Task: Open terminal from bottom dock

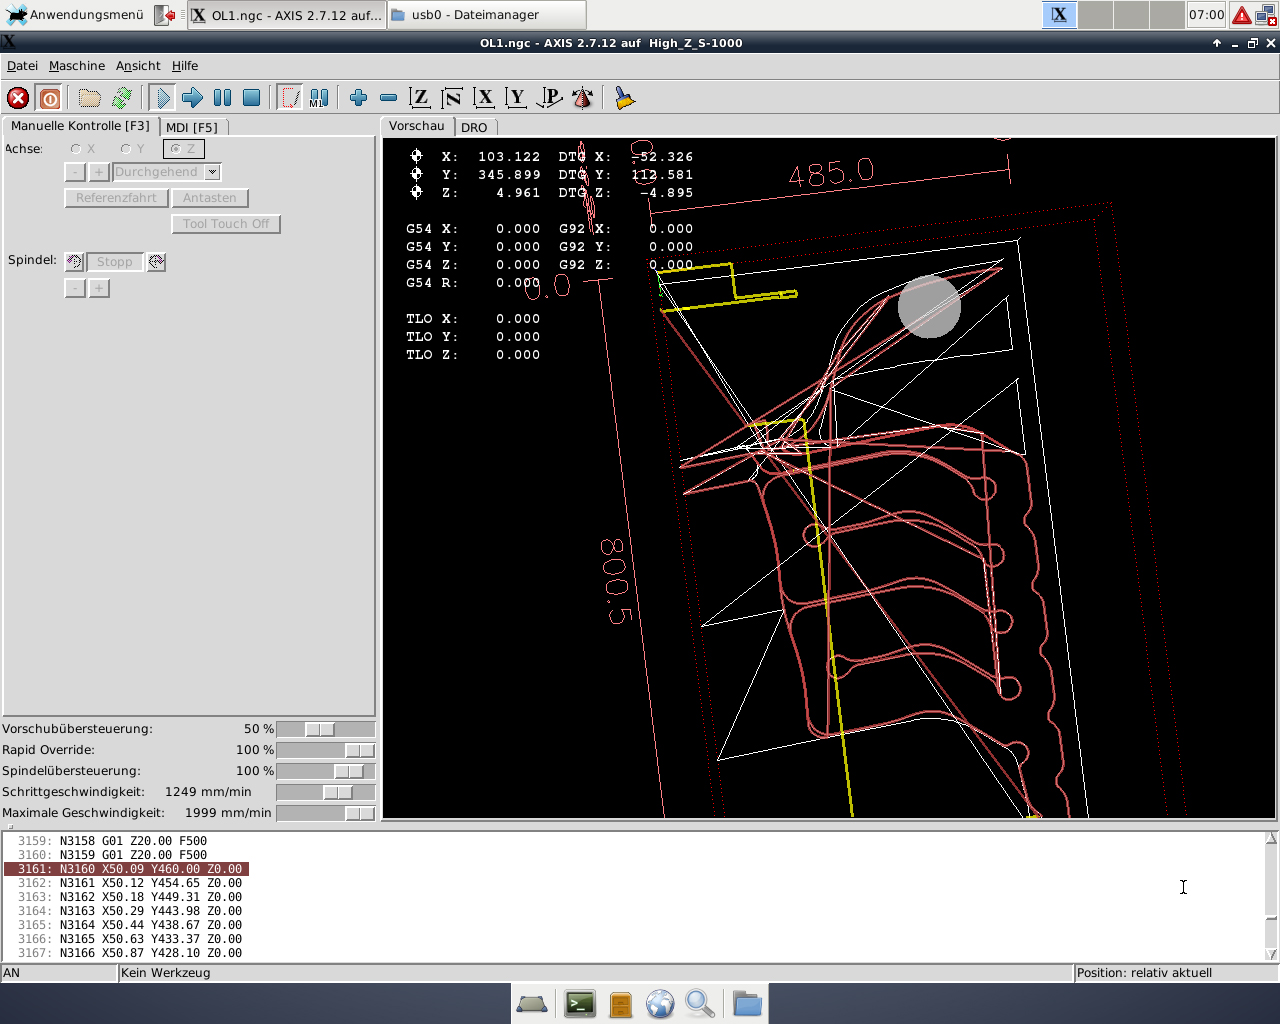Action: [x=580, y=1003]
